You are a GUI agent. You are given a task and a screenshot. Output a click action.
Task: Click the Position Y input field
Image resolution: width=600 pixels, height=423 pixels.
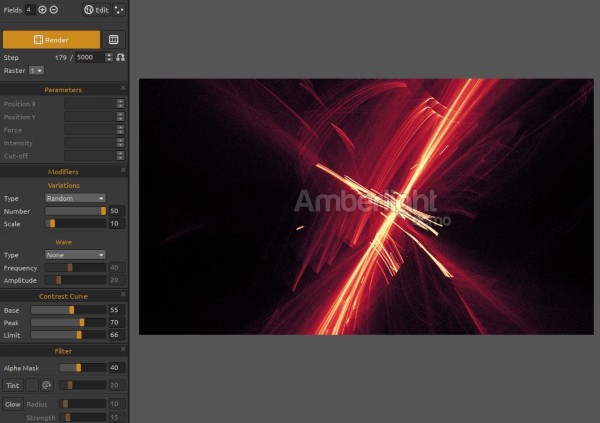pyautogui.click(x=90, y=117)
